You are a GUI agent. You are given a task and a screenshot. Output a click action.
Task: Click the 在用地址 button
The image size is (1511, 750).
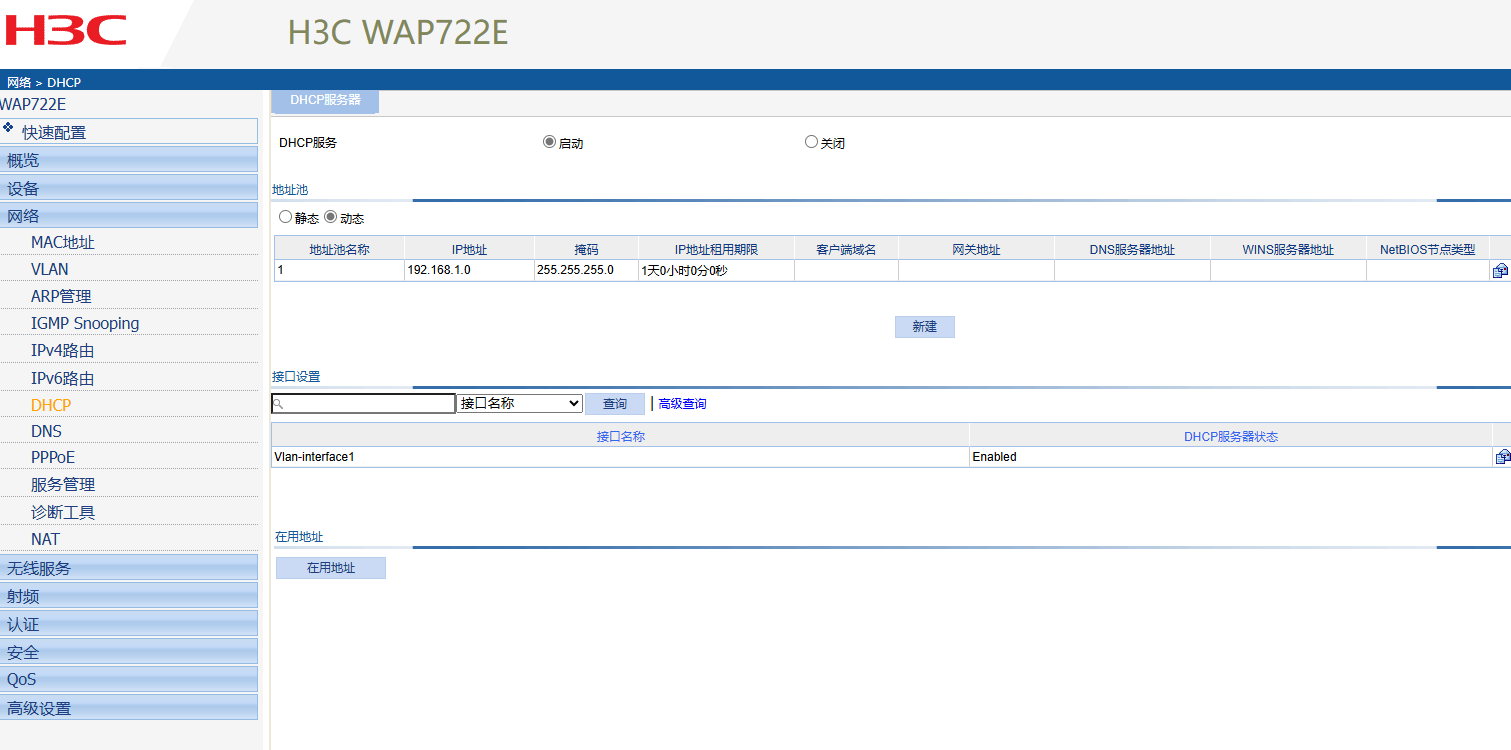click(x=331, y=568)
